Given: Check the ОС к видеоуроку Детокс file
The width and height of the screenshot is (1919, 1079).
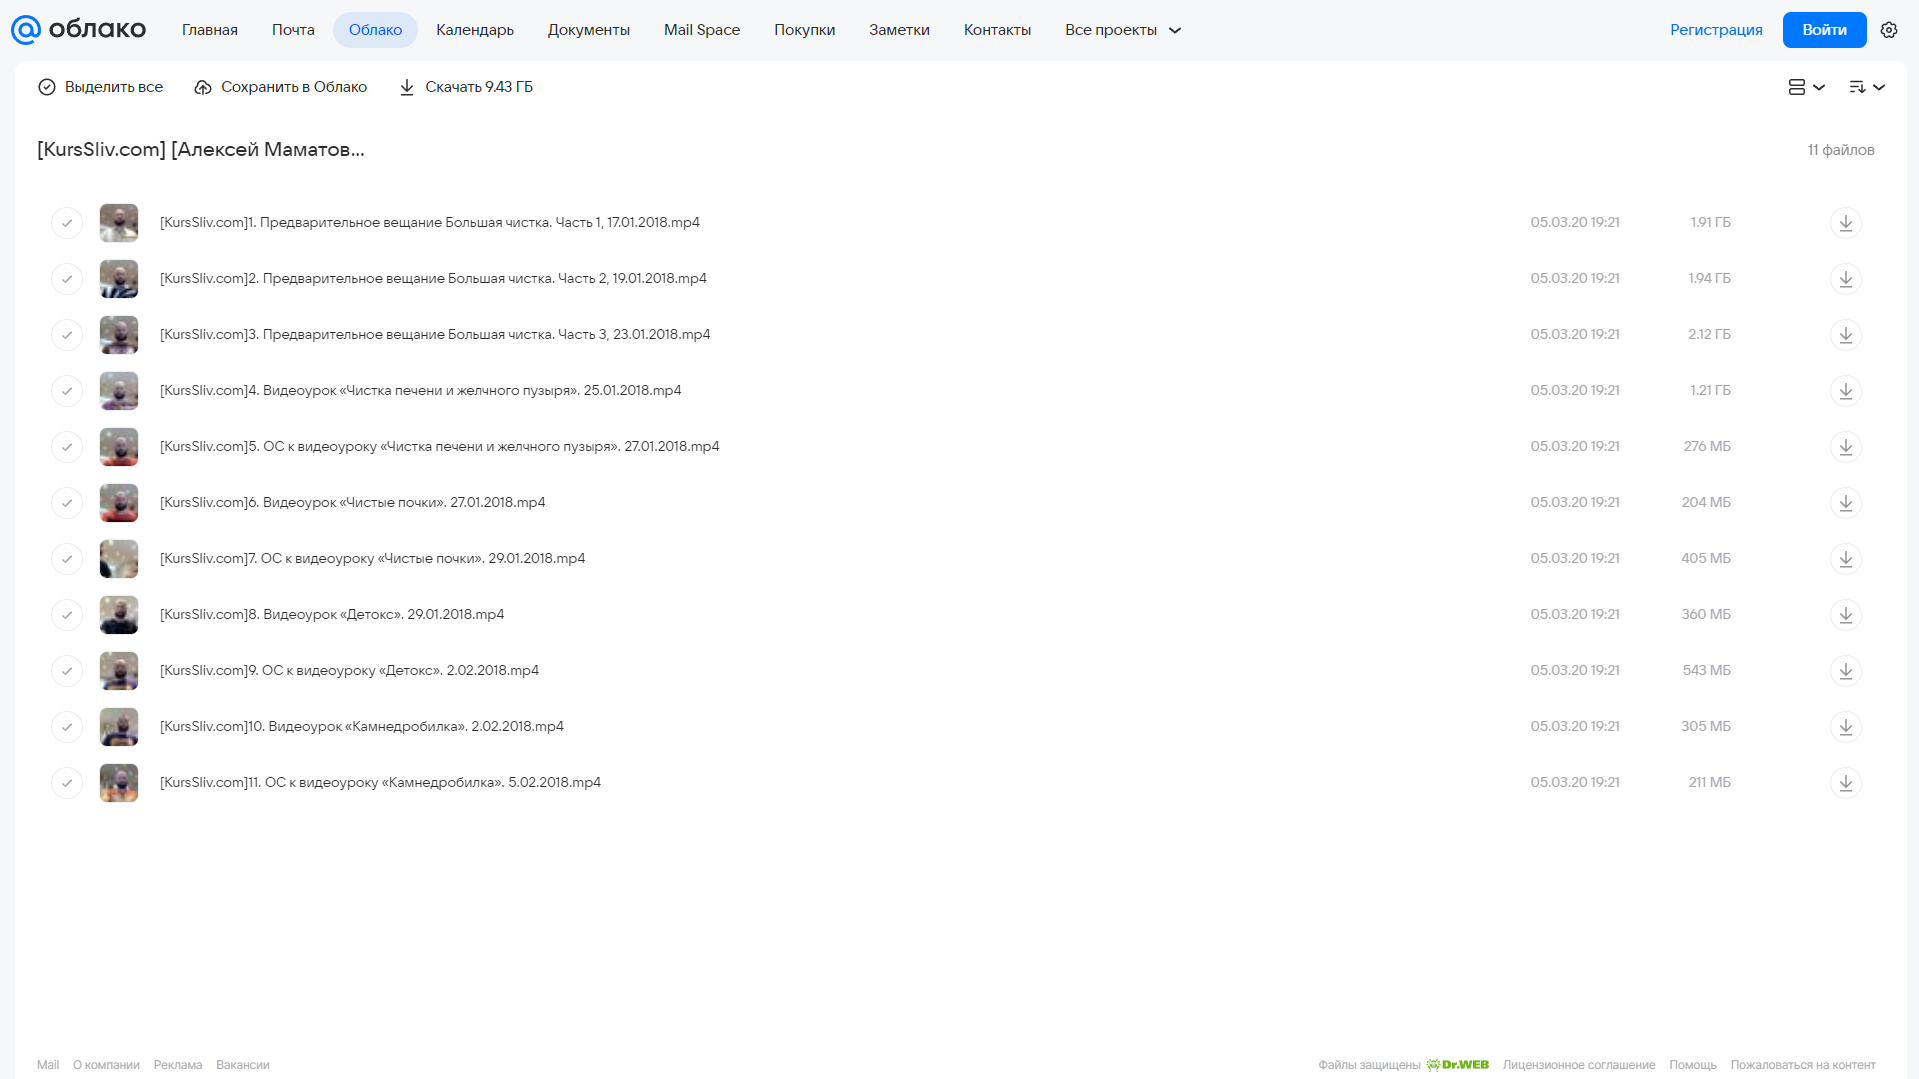Looking at the screenshot, I should pos(67,671).
